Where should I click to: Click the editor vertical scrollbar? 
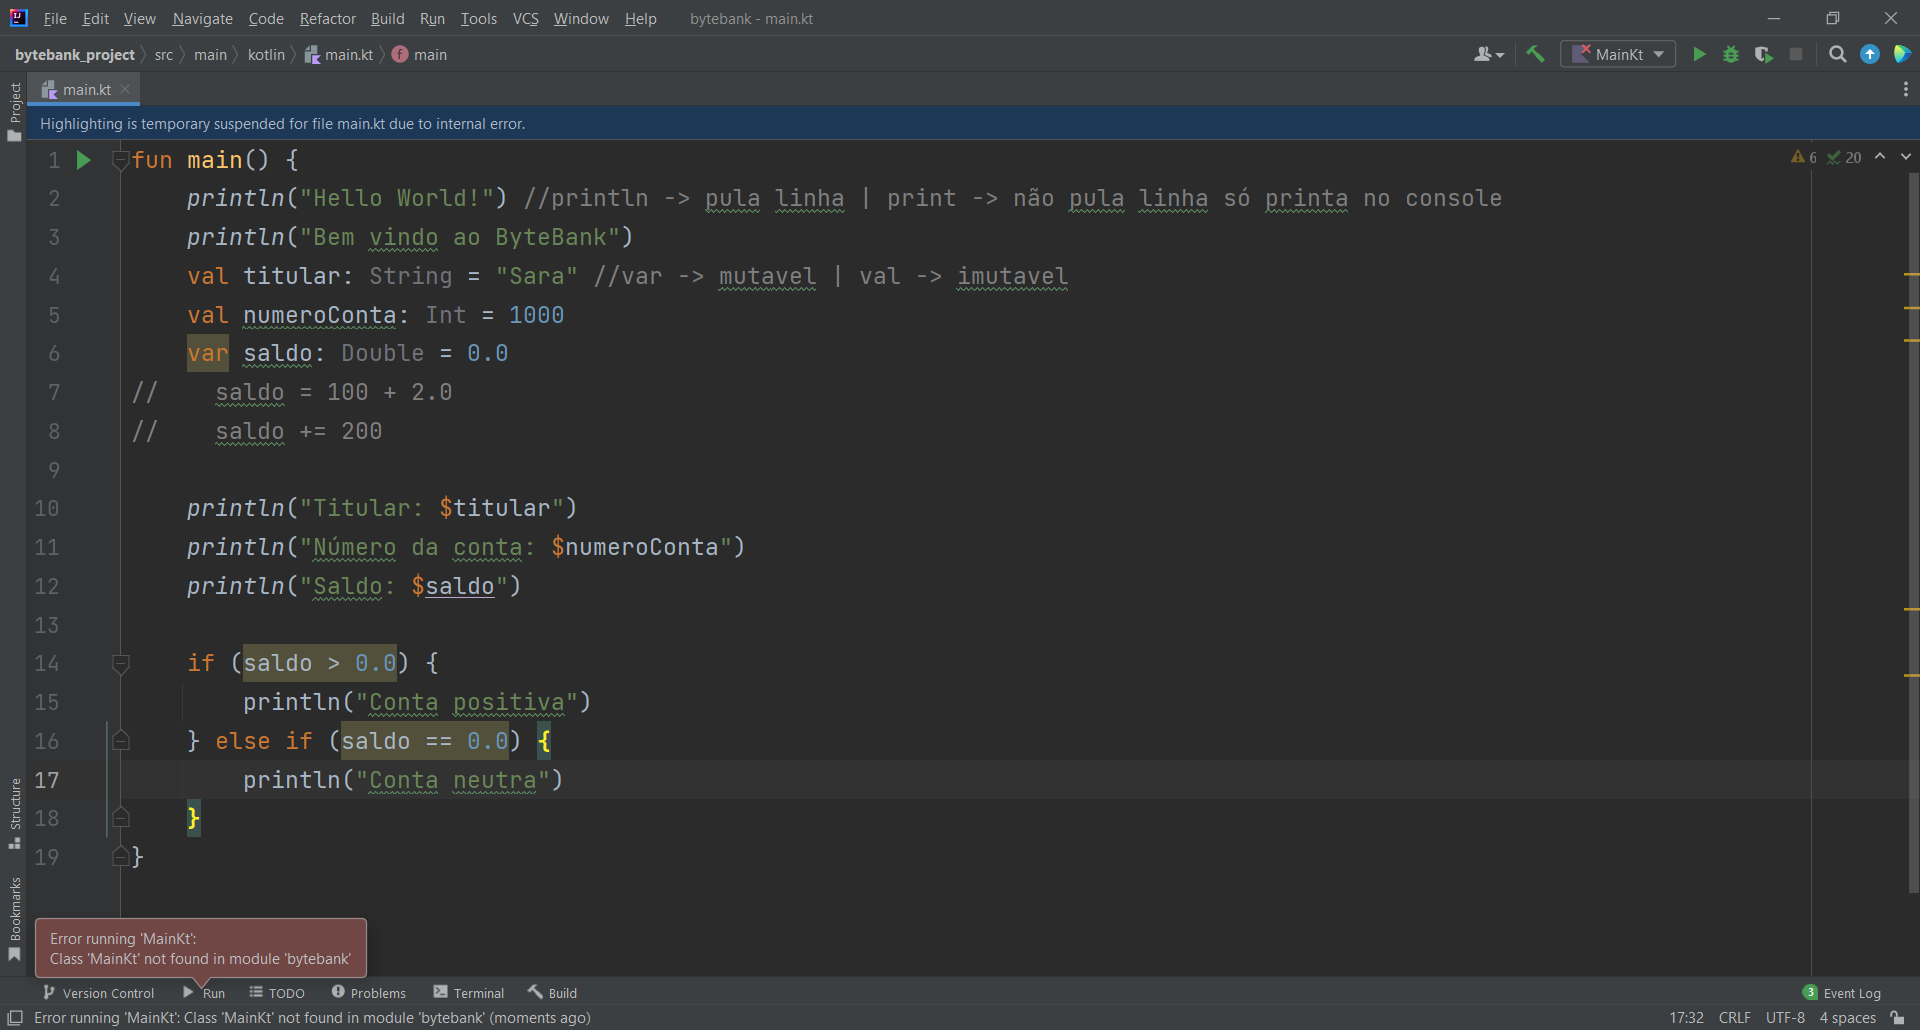coord(1913,532)
